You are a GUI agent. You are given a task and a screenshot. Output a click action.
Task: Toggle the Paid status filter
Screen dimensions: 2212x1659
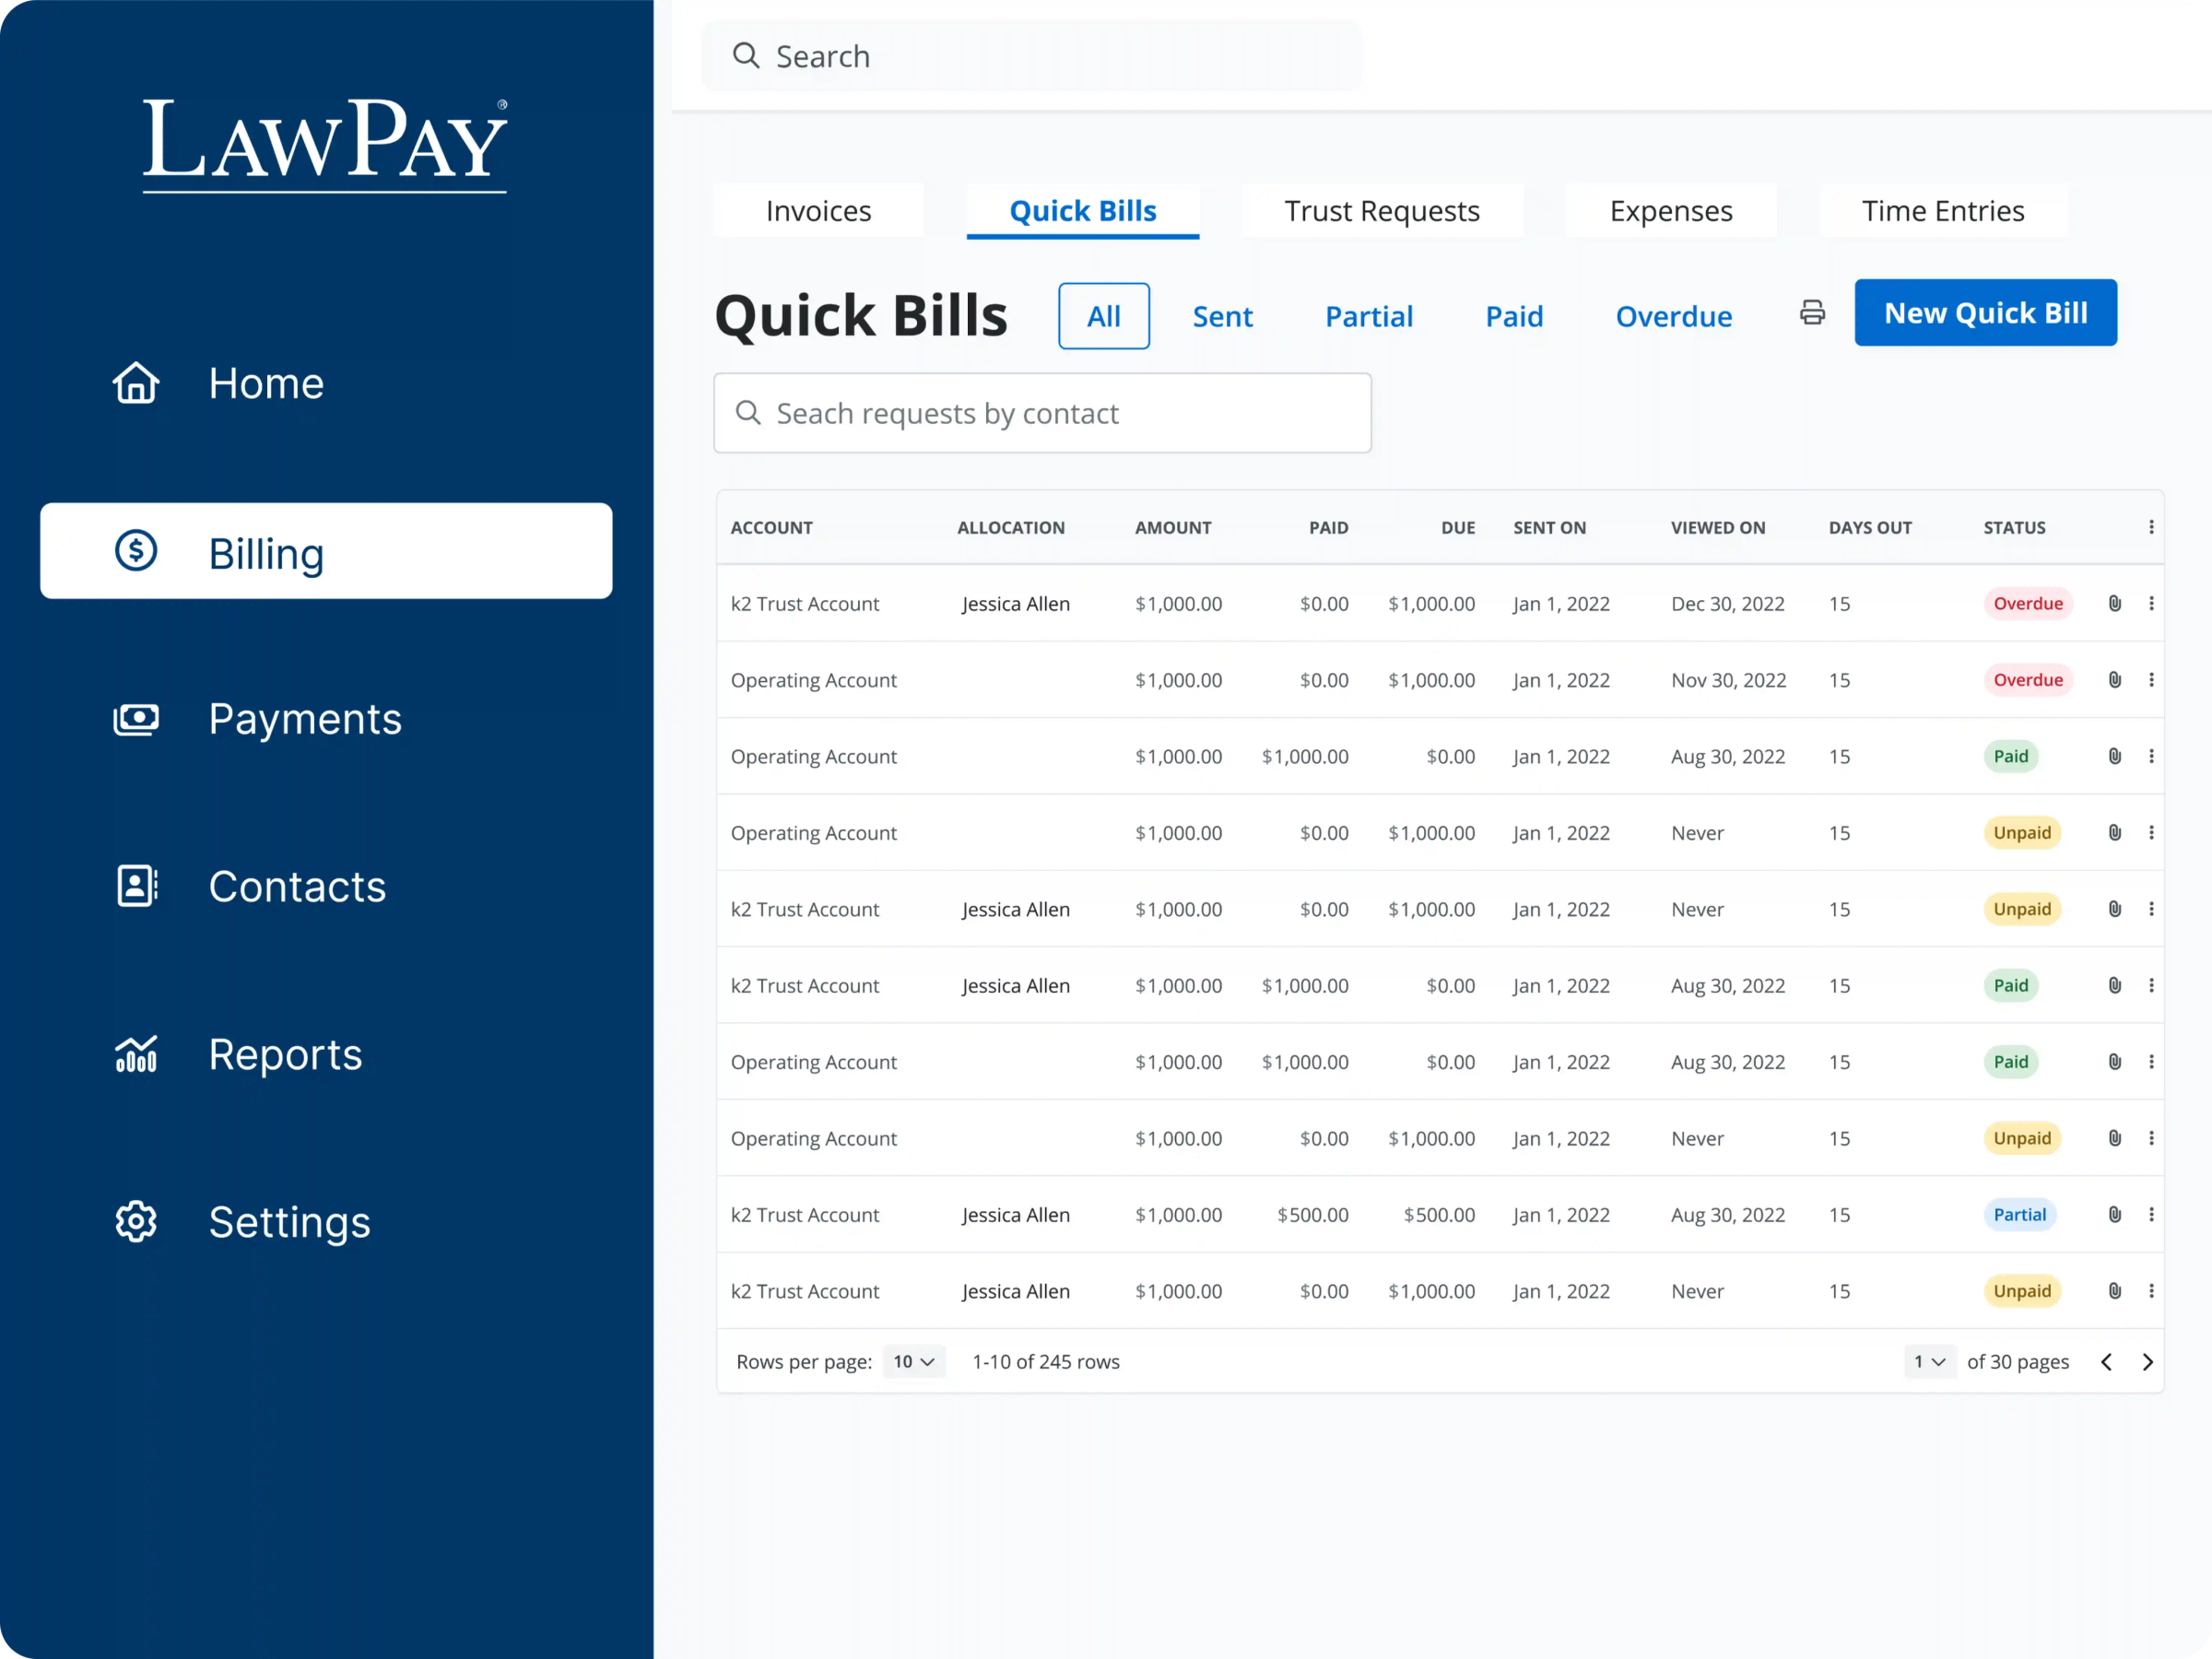[x=1514, y=316]
